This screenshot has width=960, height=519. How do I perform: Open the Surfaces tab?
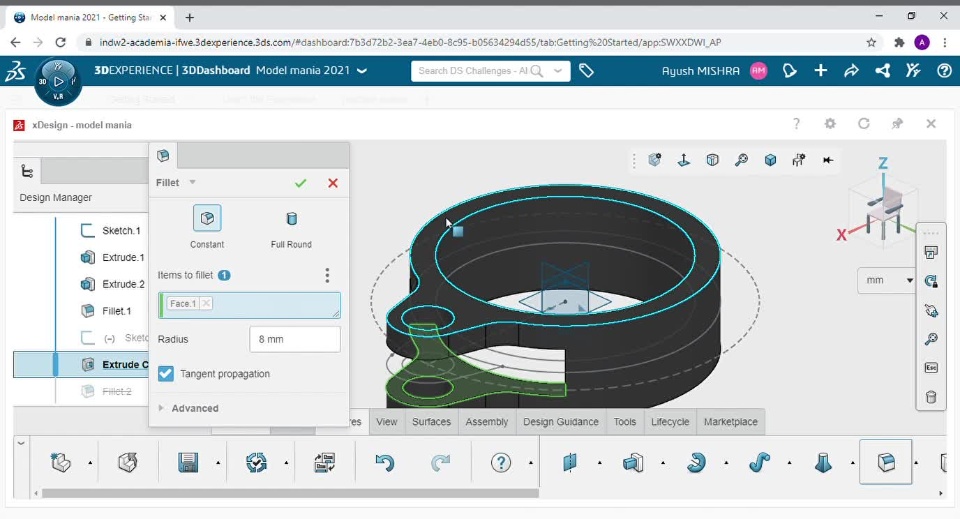pos(431,422)
